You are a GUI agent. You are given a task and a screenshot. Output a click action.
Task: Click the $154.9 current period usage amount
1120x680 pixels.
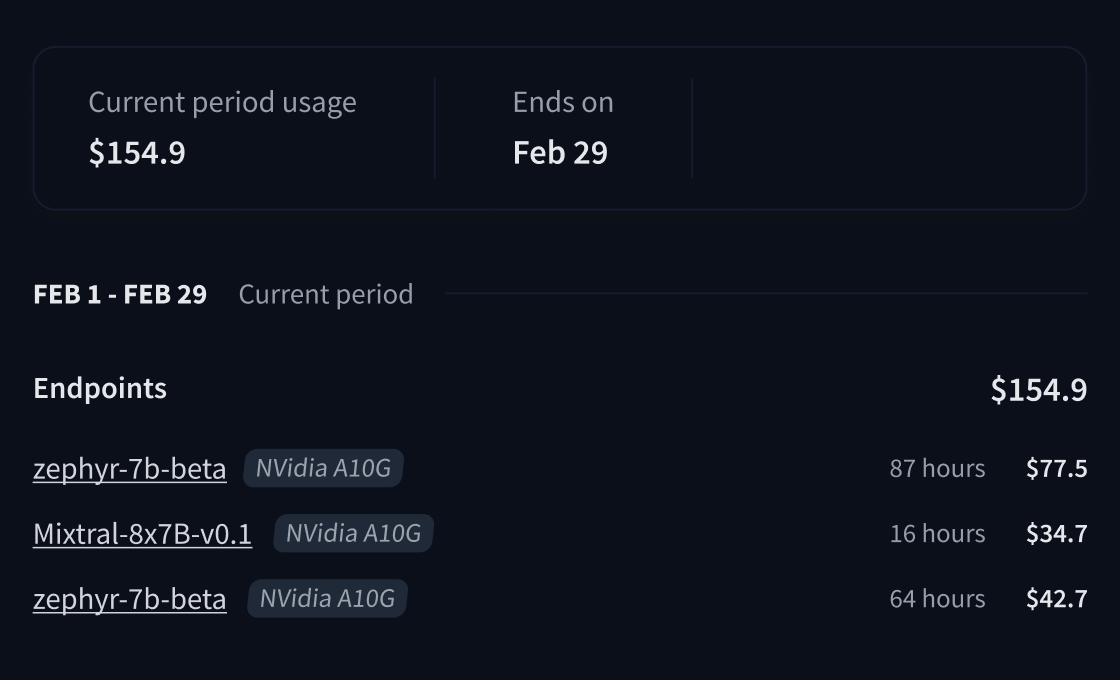pyautogui.click(x=137, y=152)
